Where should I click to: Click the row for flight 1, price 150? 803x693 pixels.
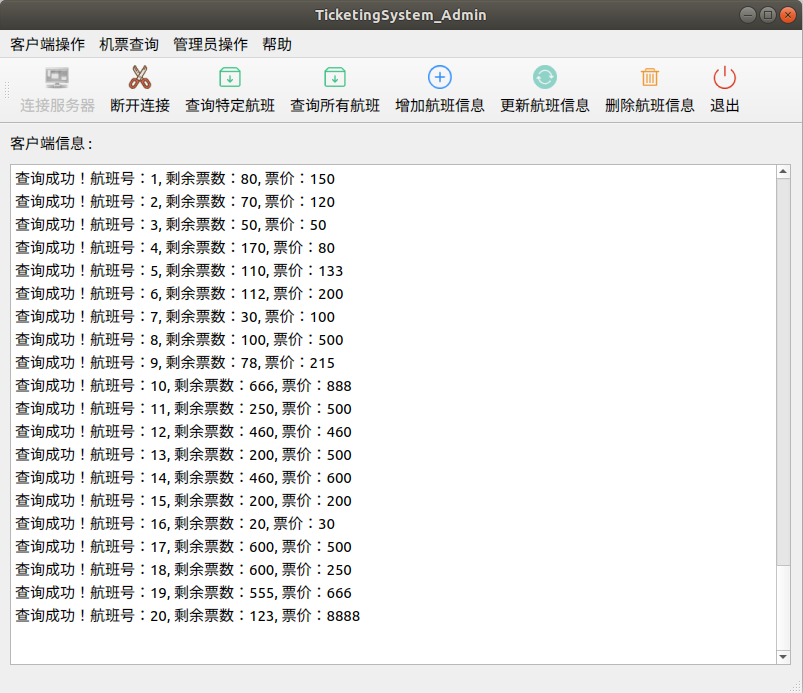click(x=175, y=179)
